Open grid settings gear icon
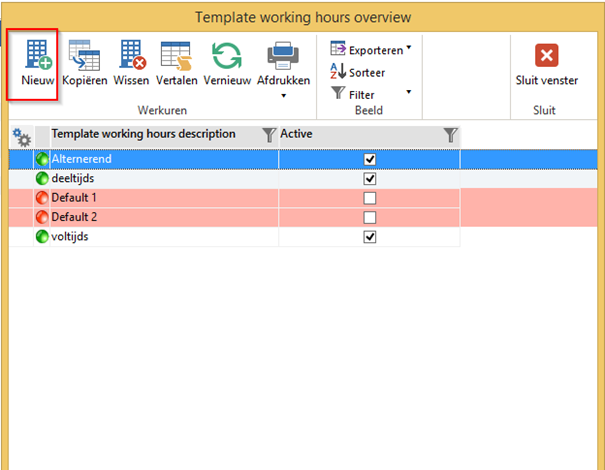 tap(21, 135)
